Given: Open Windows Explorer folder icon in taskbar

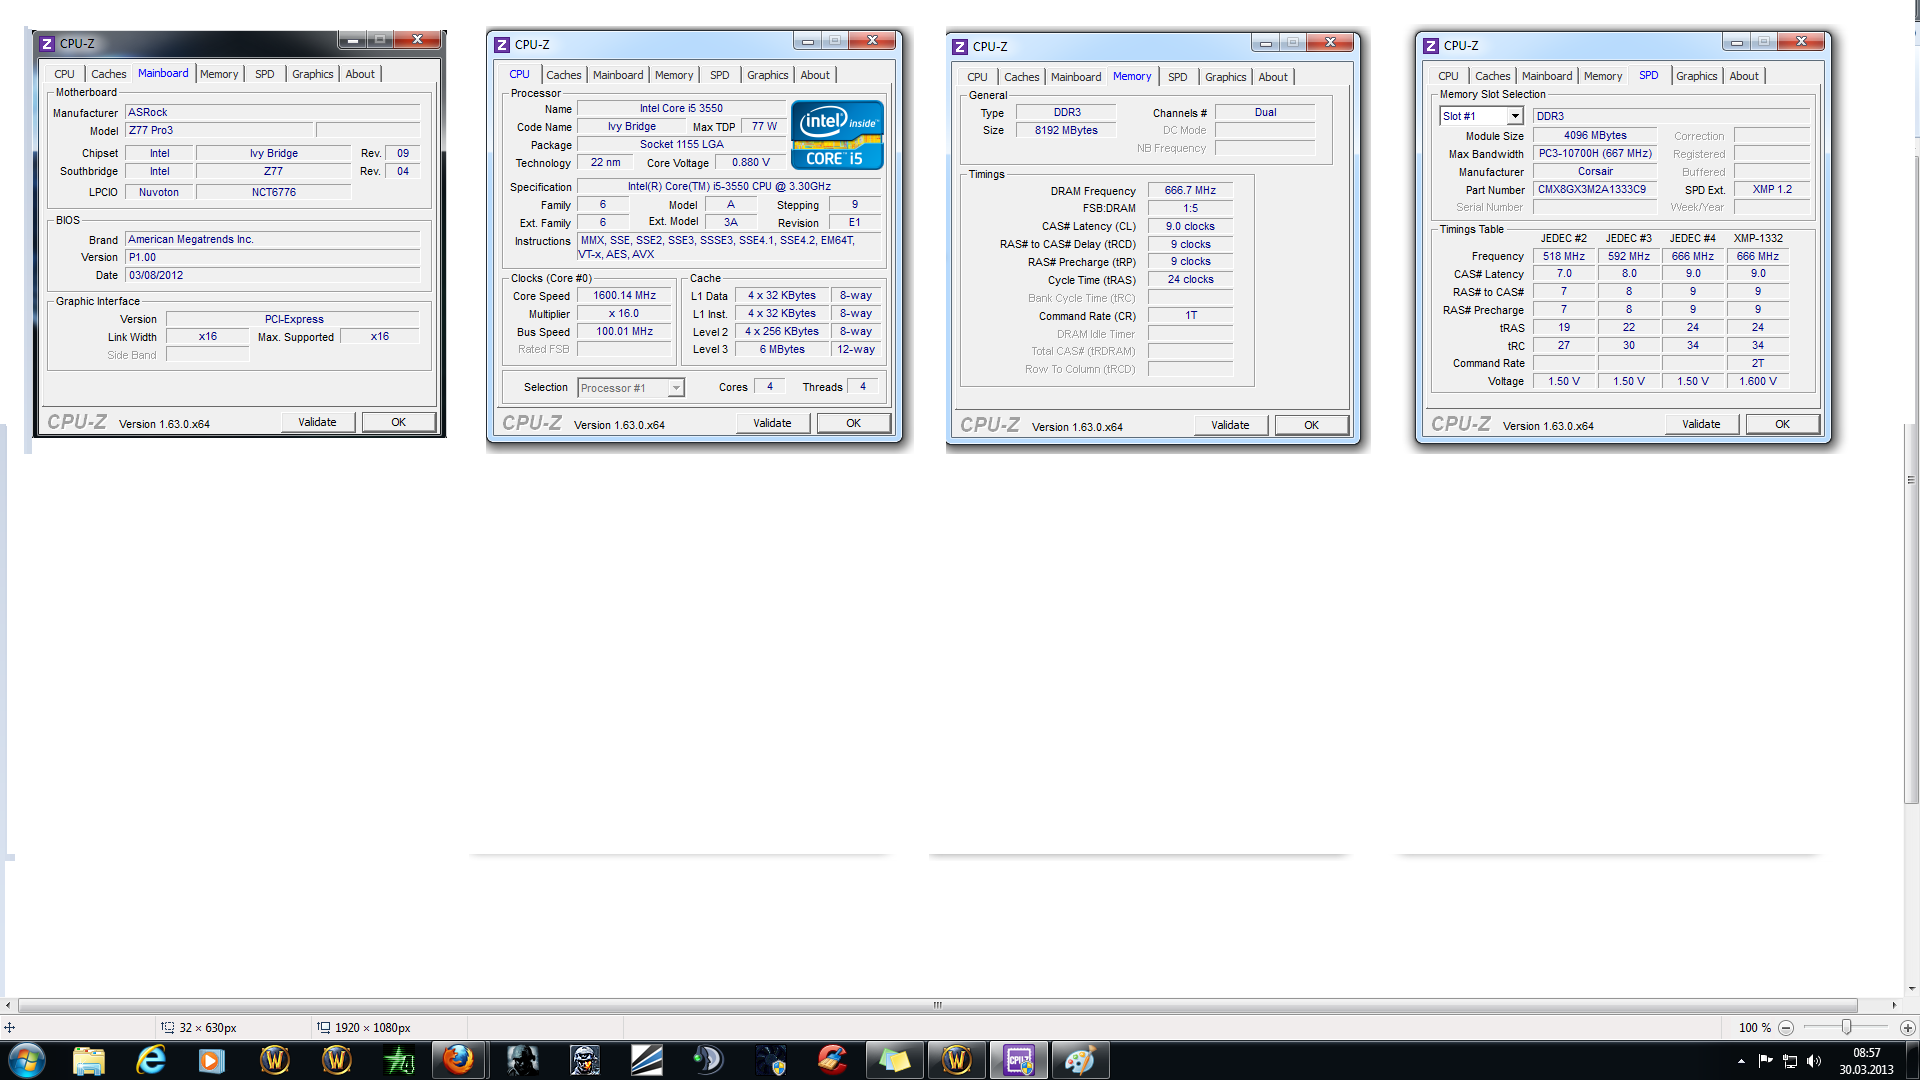Looking at the screenshot, I should point(88,1059).
